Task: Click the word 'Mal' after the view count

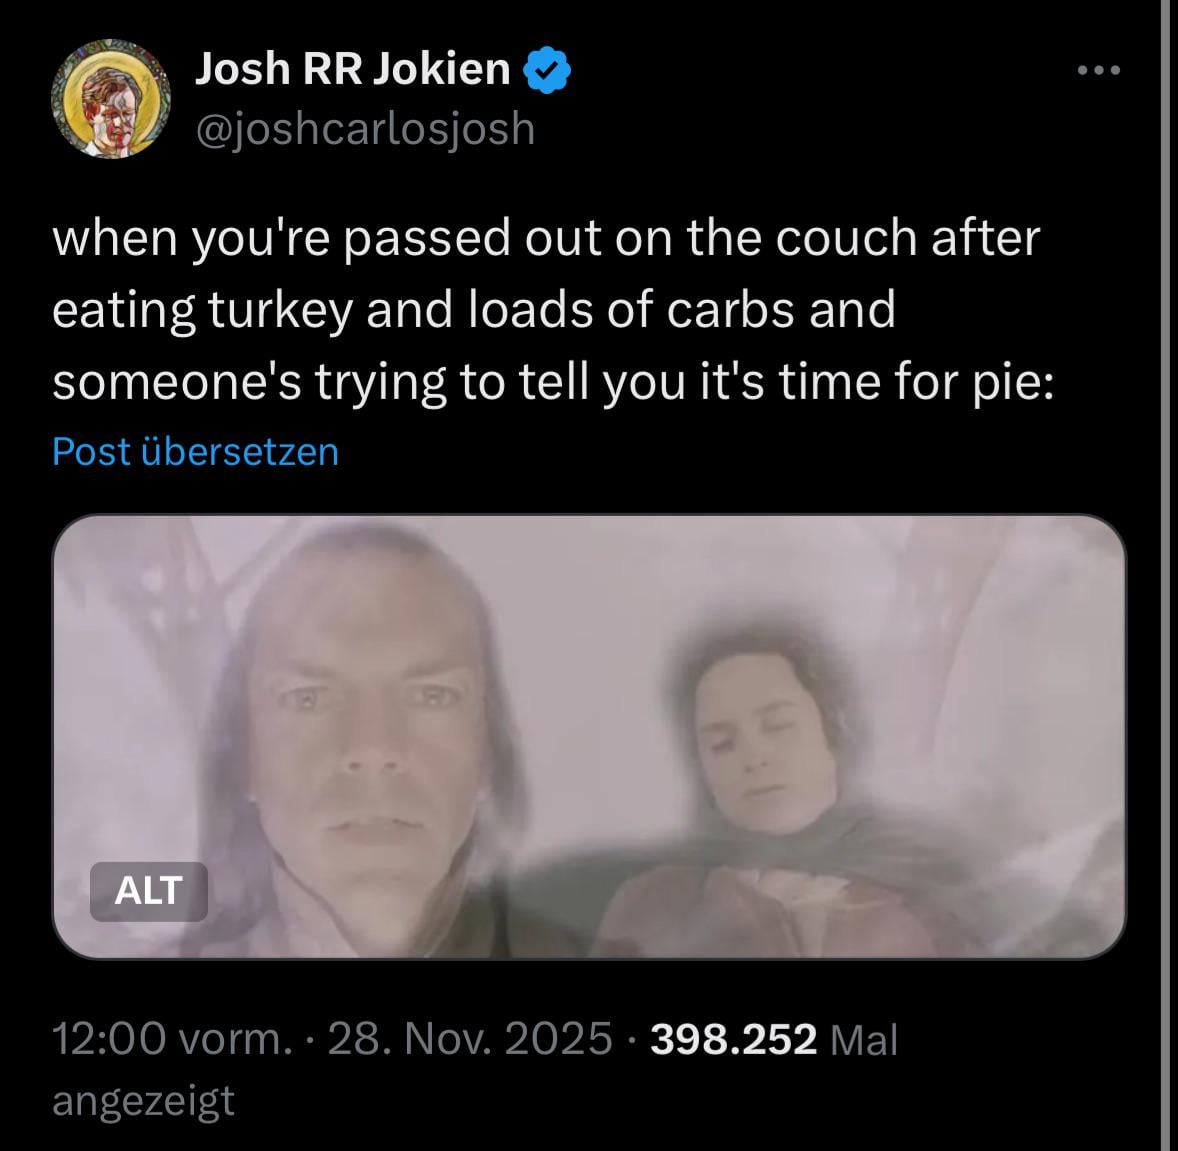Action: tap(865, 1040)
